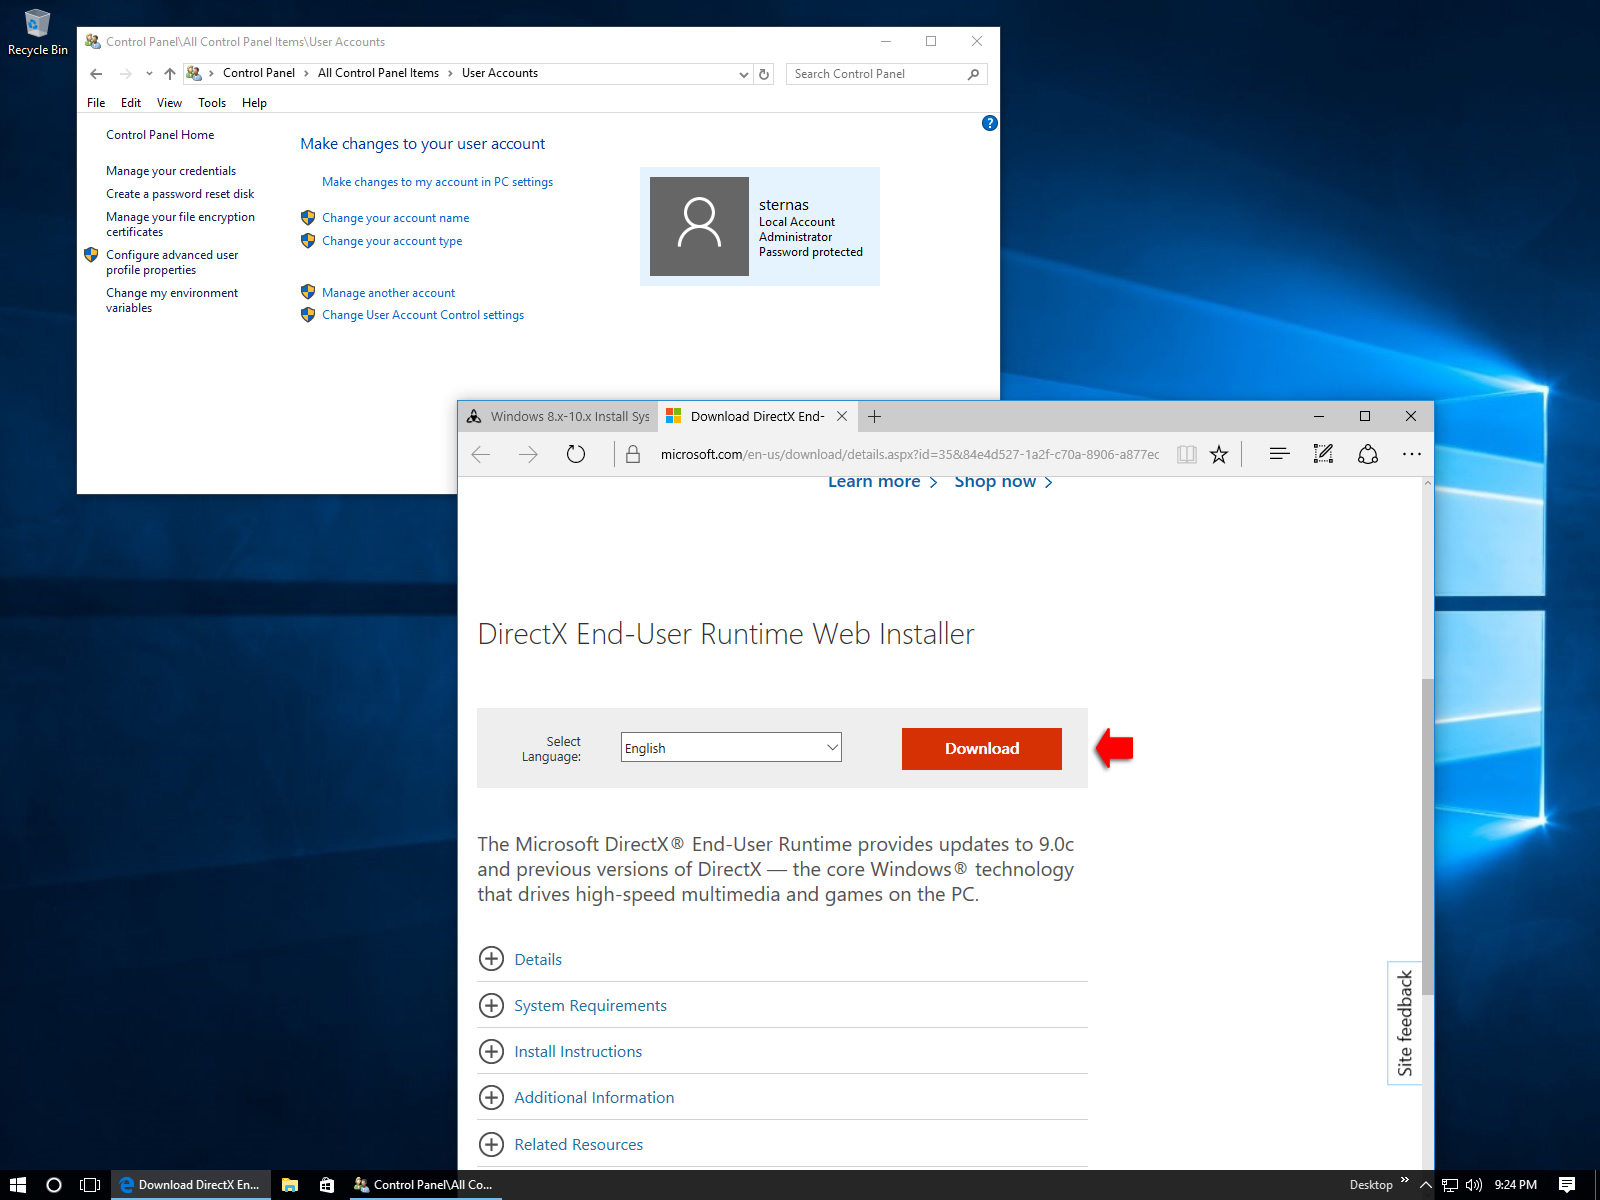Click the Control Panel search magnifier icon
The height and width of the screenshot is (1200, 1600).
974,74
